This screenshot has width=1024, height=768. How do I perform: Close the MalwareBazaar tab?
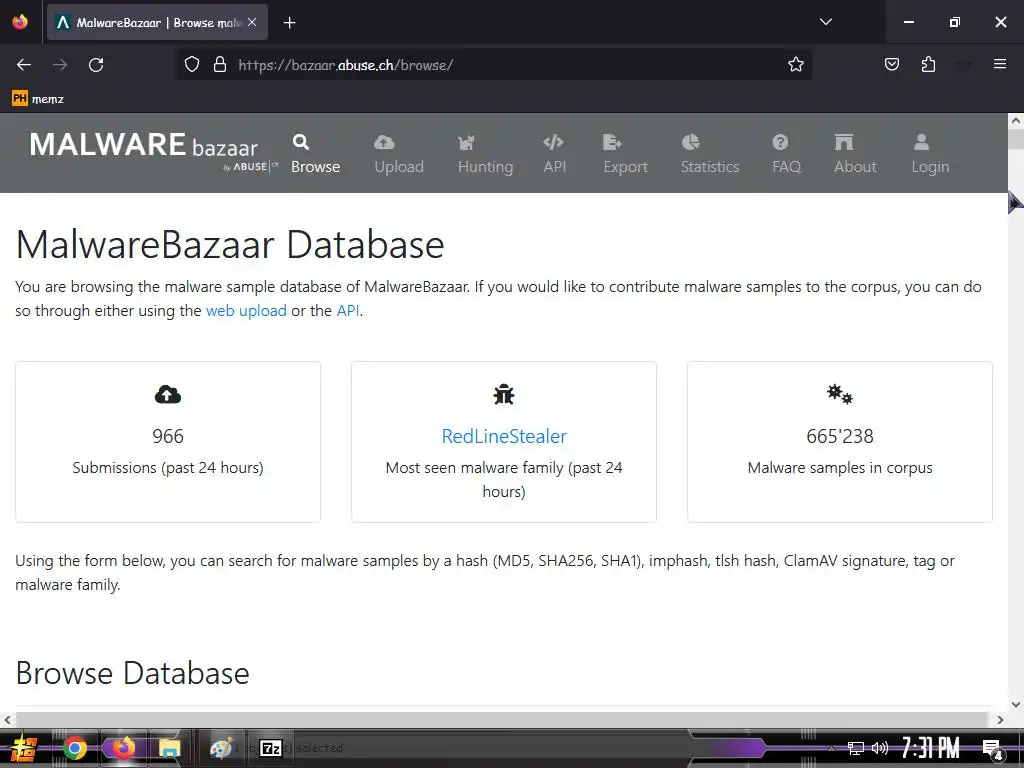pos(252,22)
